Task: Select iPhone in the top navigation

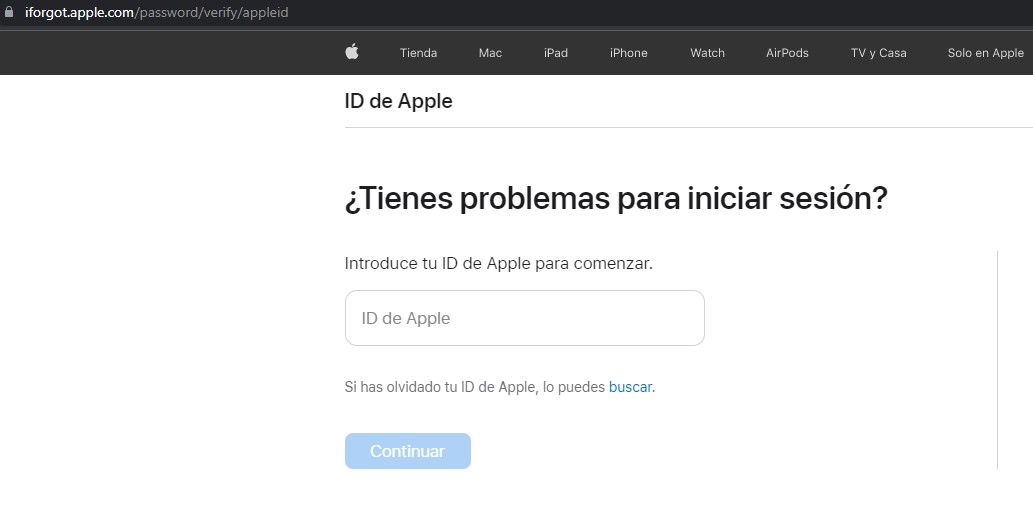Action: click(628, 53)
